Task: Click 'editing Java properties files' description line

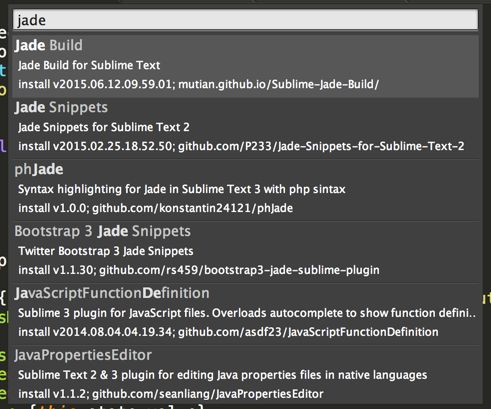Action: coord(222,375)
